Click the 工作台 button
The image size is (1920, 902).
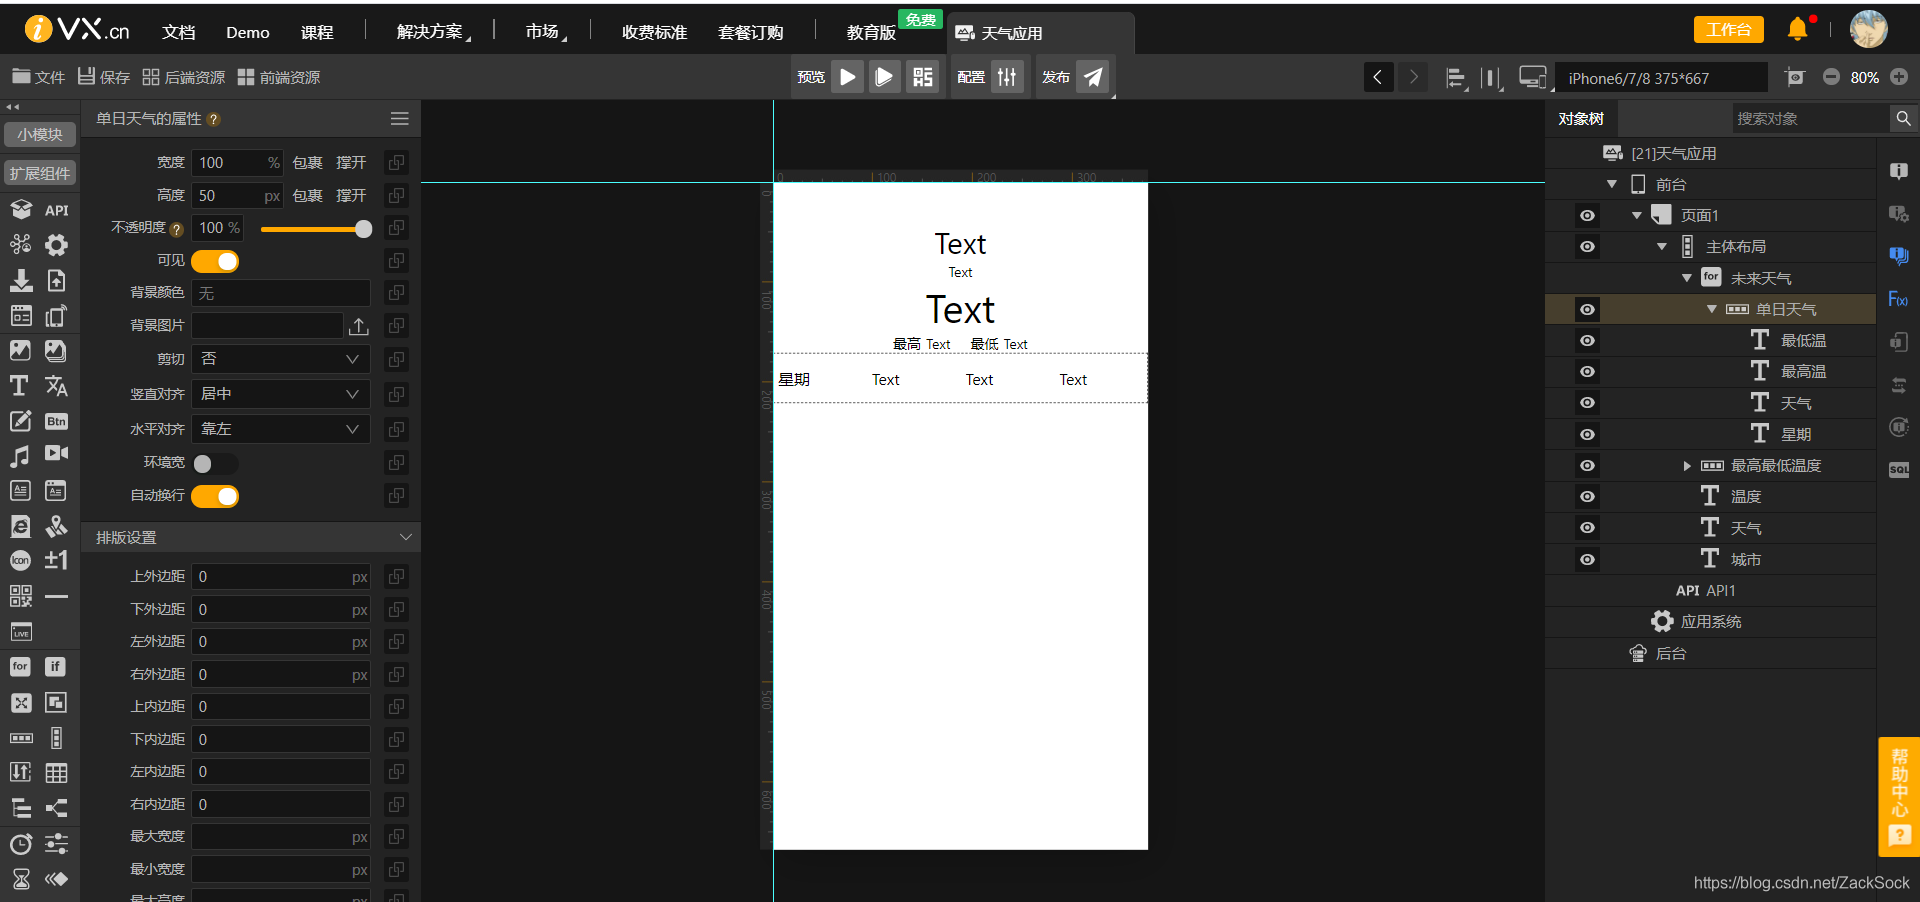[1728, 30]
